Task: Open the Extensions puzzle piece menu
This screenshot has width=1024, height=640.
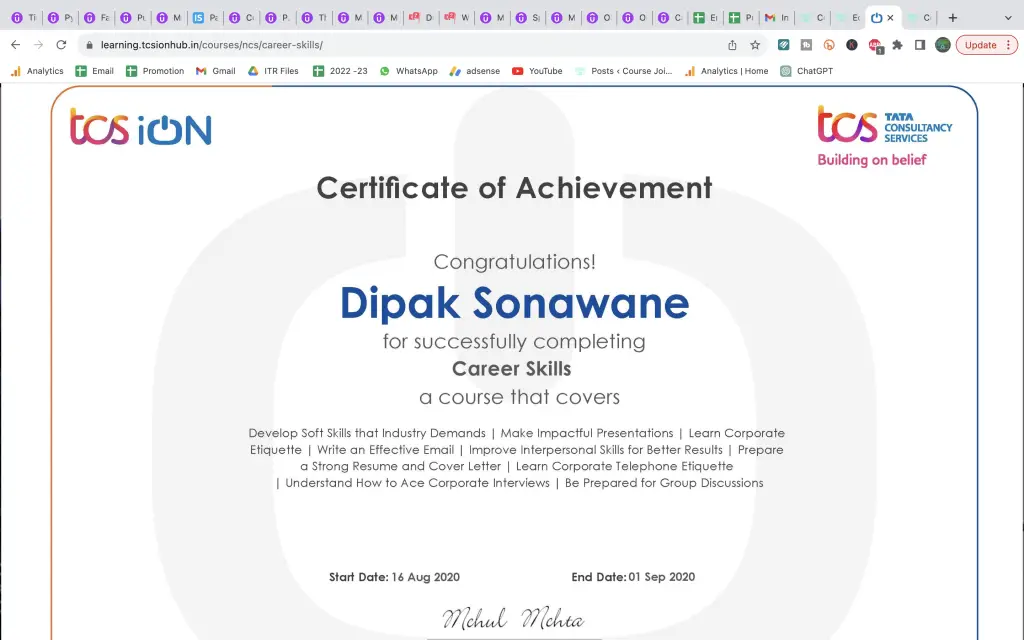Action: [x=897, y=45]
